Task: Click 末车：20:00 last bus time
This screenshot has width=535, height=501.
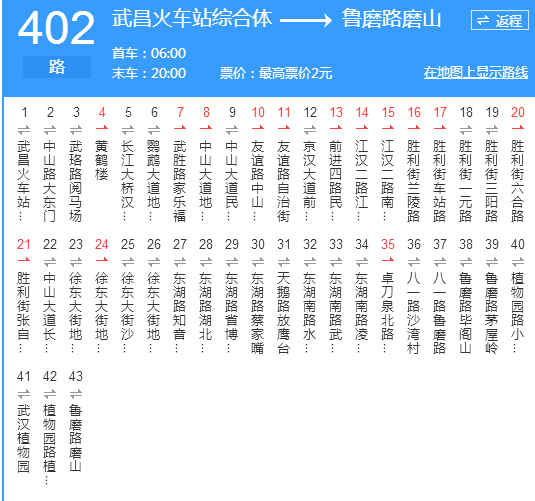Action: pyautogui.click(x=149, y=73)
